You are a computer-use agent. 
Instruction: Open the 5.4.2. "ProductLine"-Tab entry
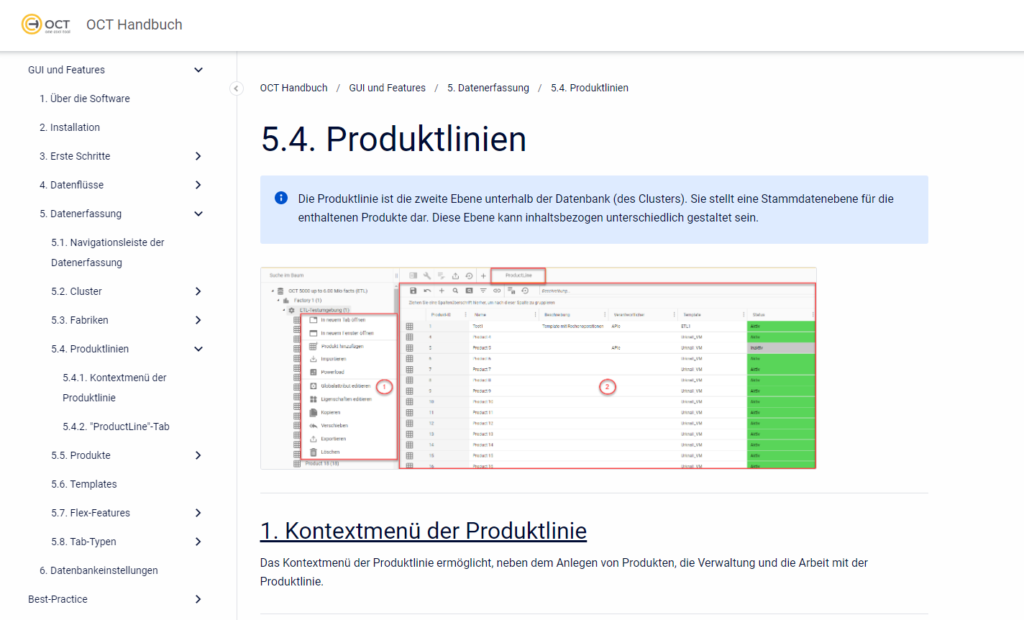[x=115, y=427]
